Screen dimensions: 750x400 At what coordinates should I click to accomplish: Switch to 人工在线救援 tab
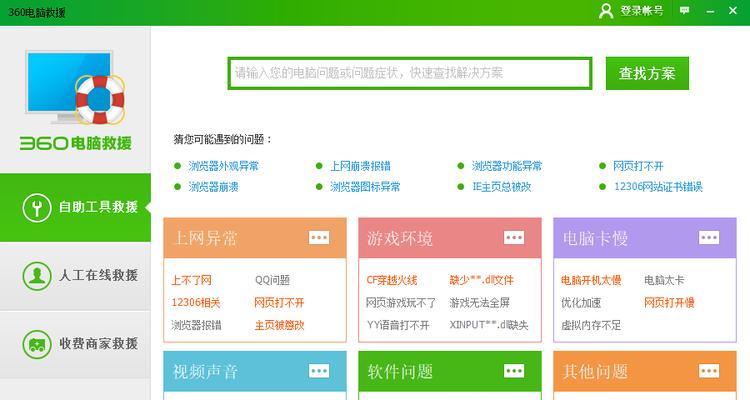tap(75, 276)
